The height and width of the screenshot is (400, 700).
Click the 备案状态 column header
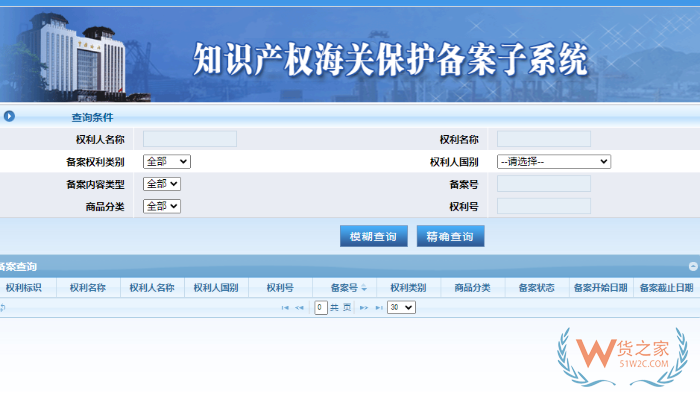point(537,288)
